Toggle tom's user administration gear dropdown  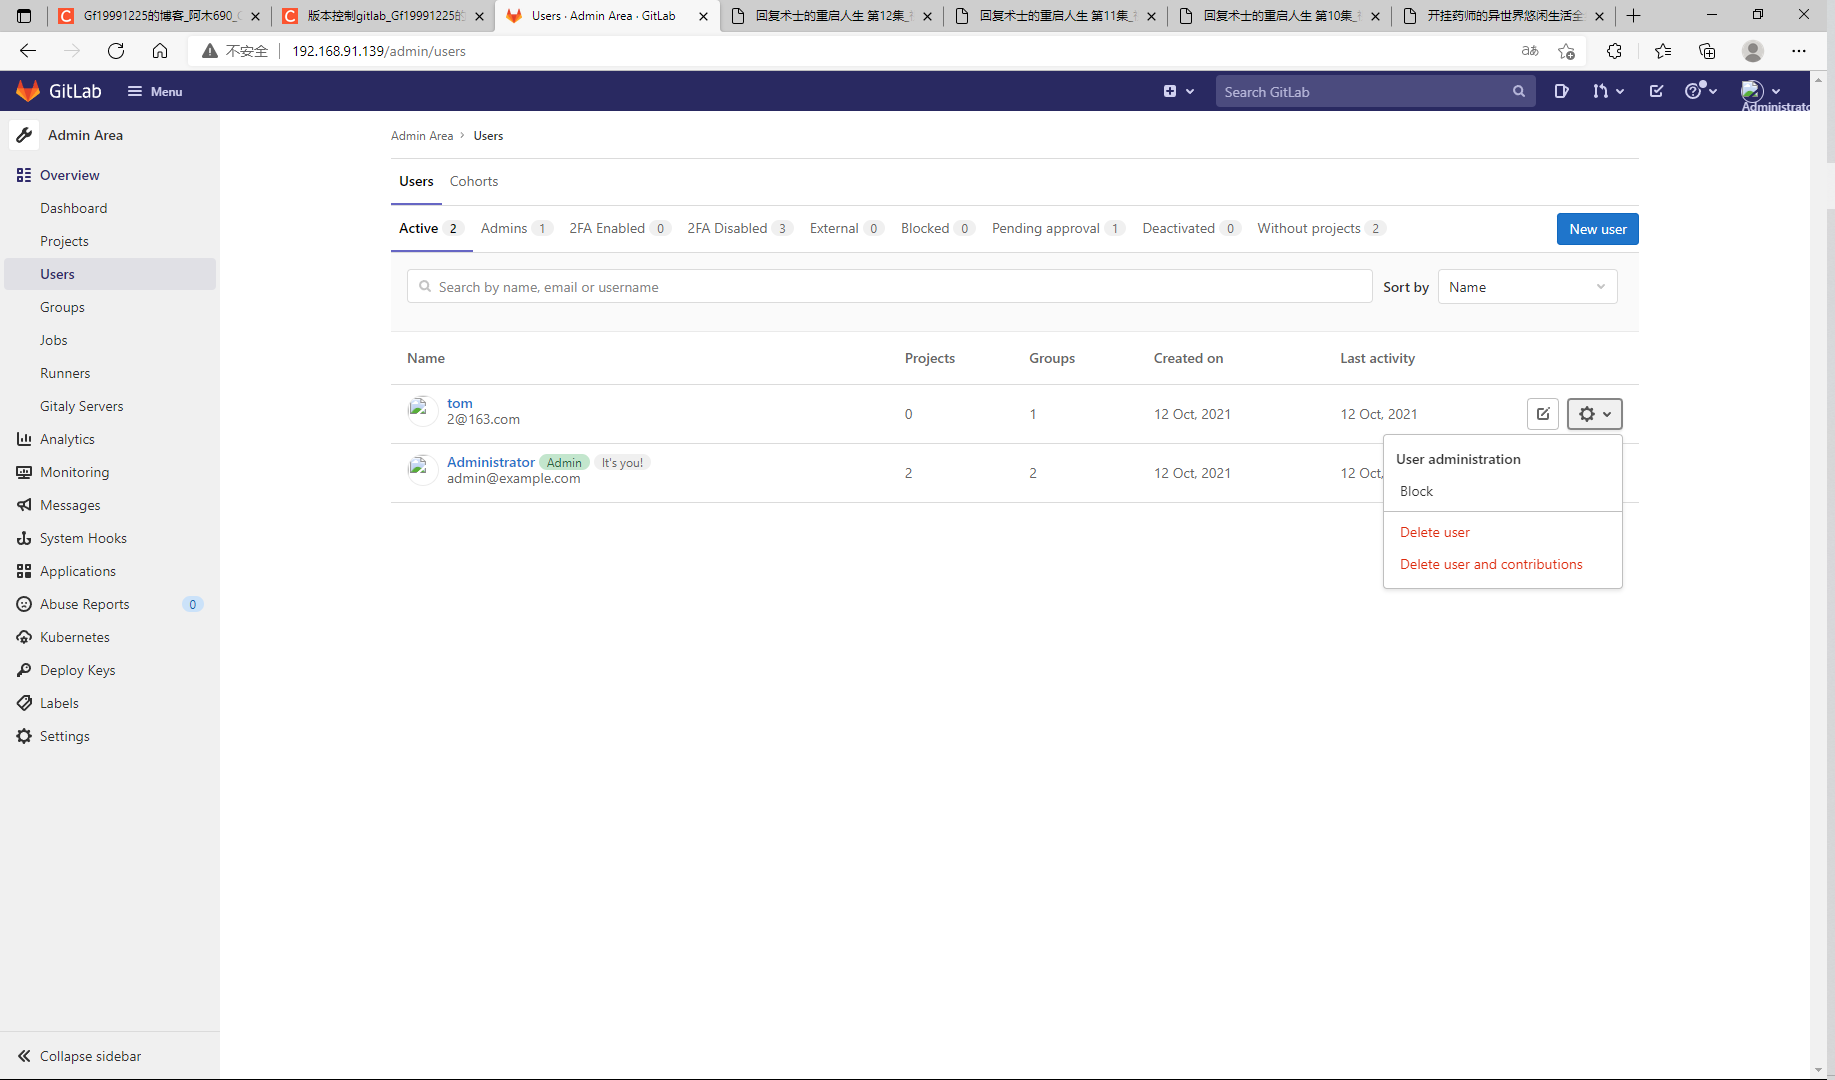tap(1594, 414)
